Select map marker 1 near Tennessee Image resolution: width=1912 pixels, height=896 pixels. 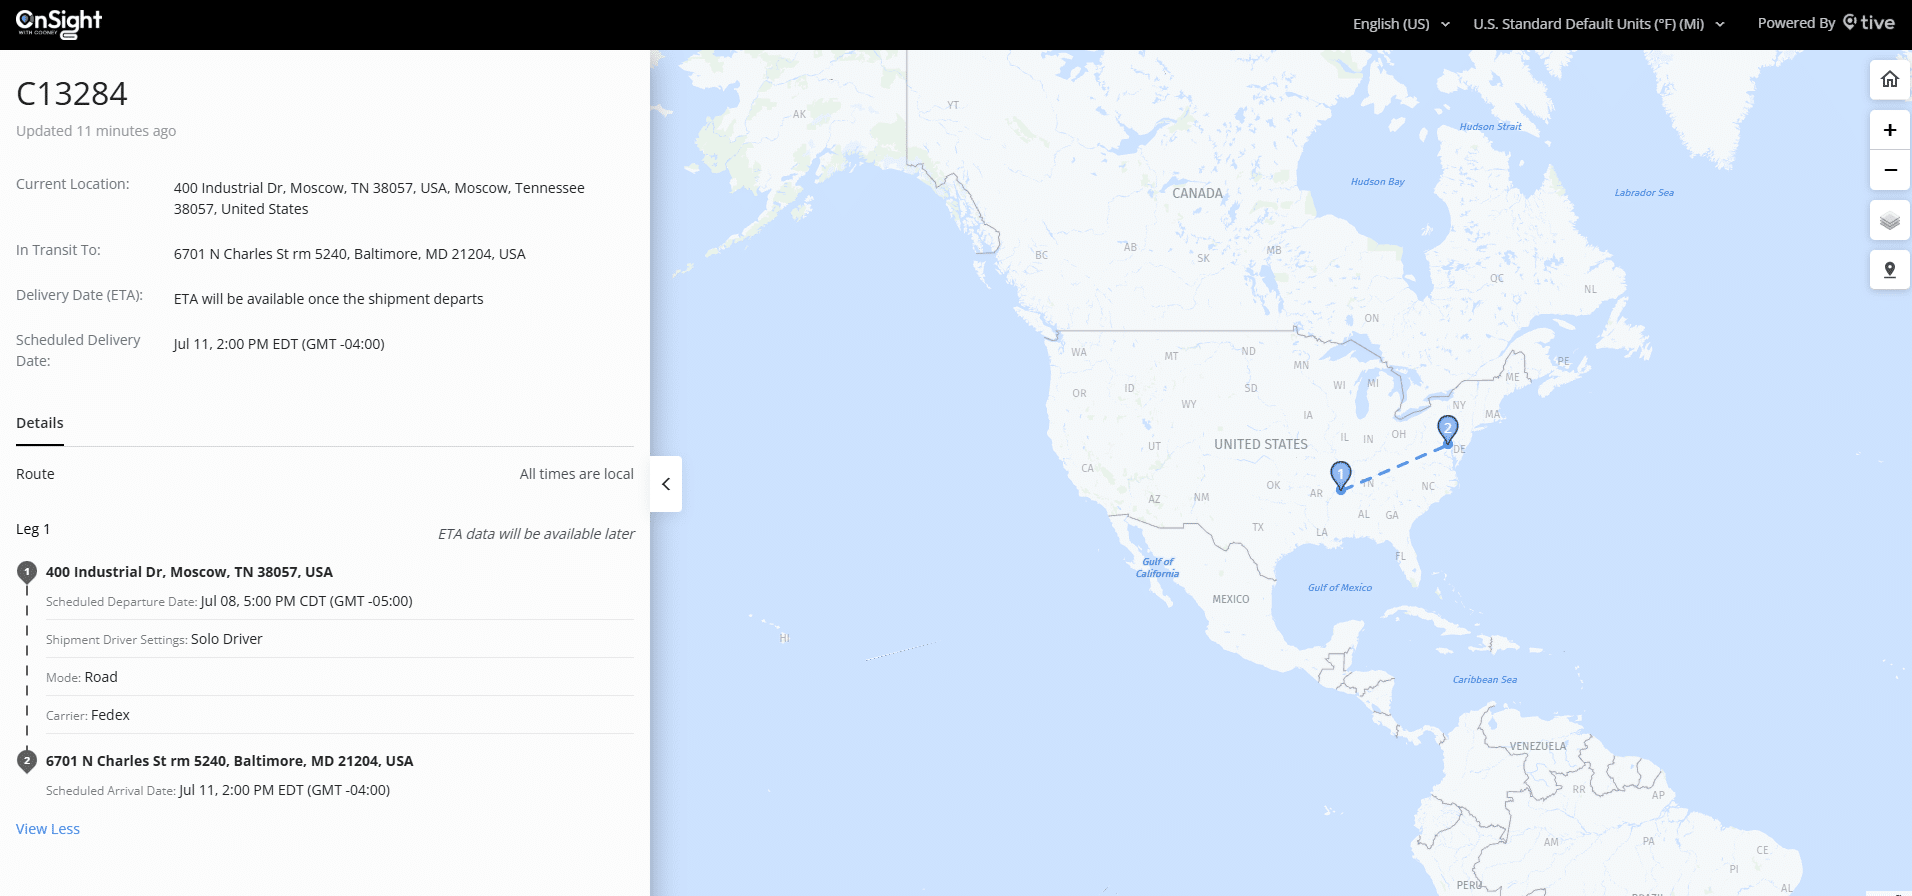(1341, 475)
